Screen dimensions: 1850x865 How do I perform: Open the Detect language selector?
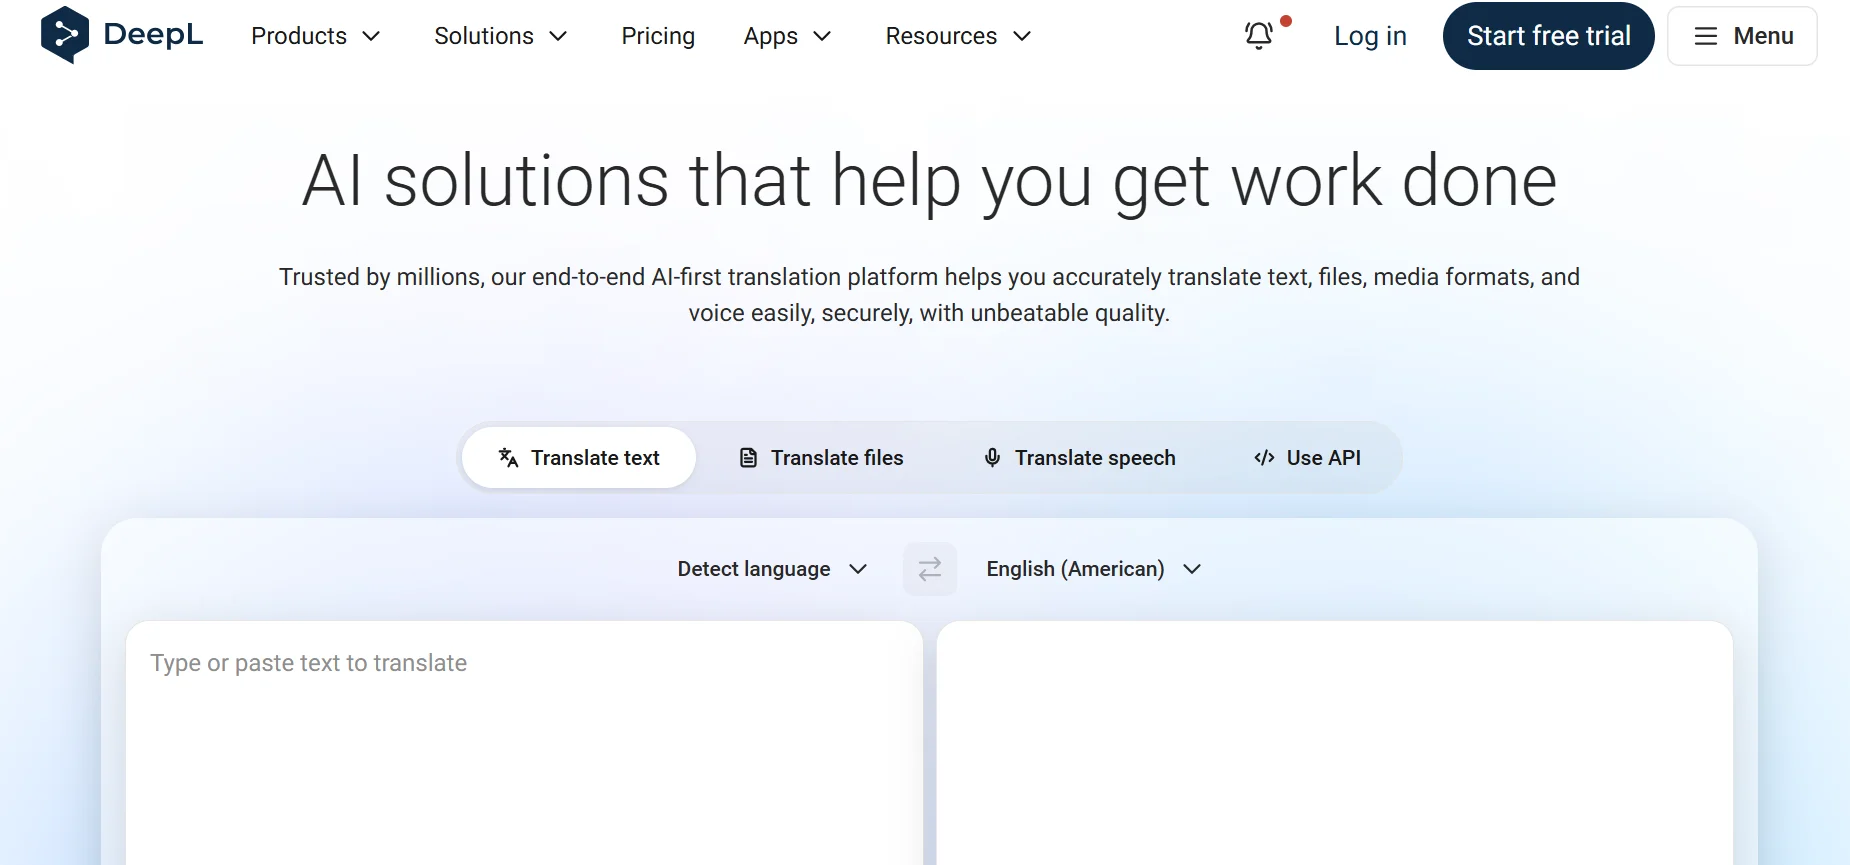[x=772, y=569]
